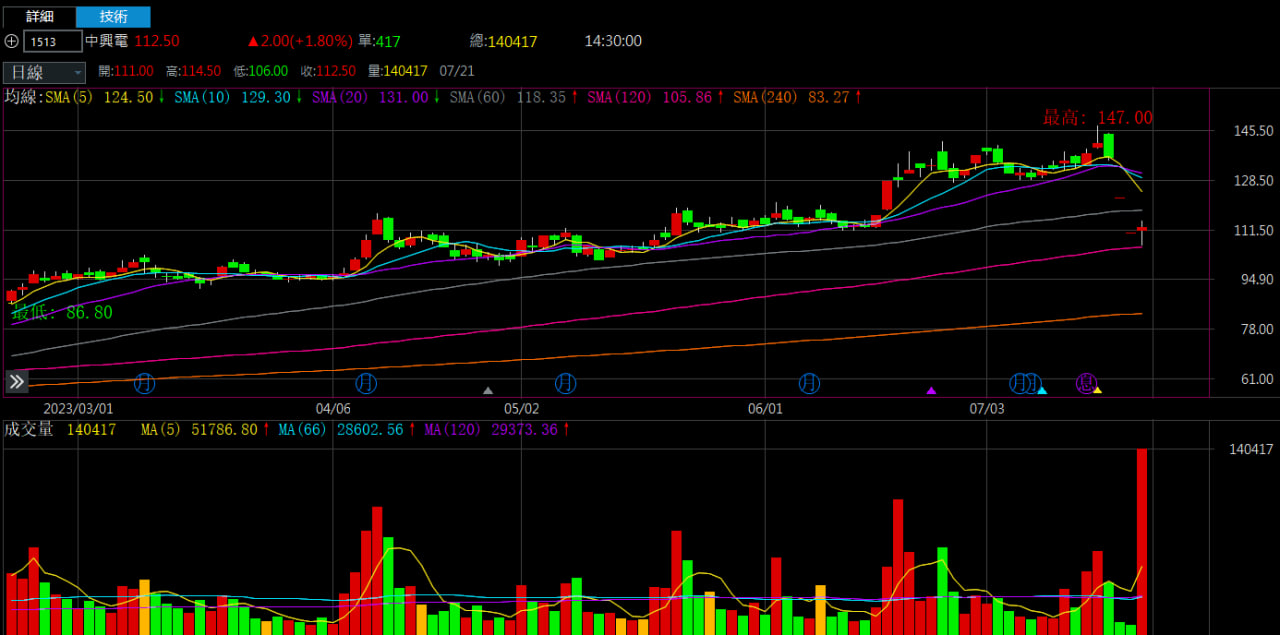Click the gray triangle event marker

pos(488,390)
